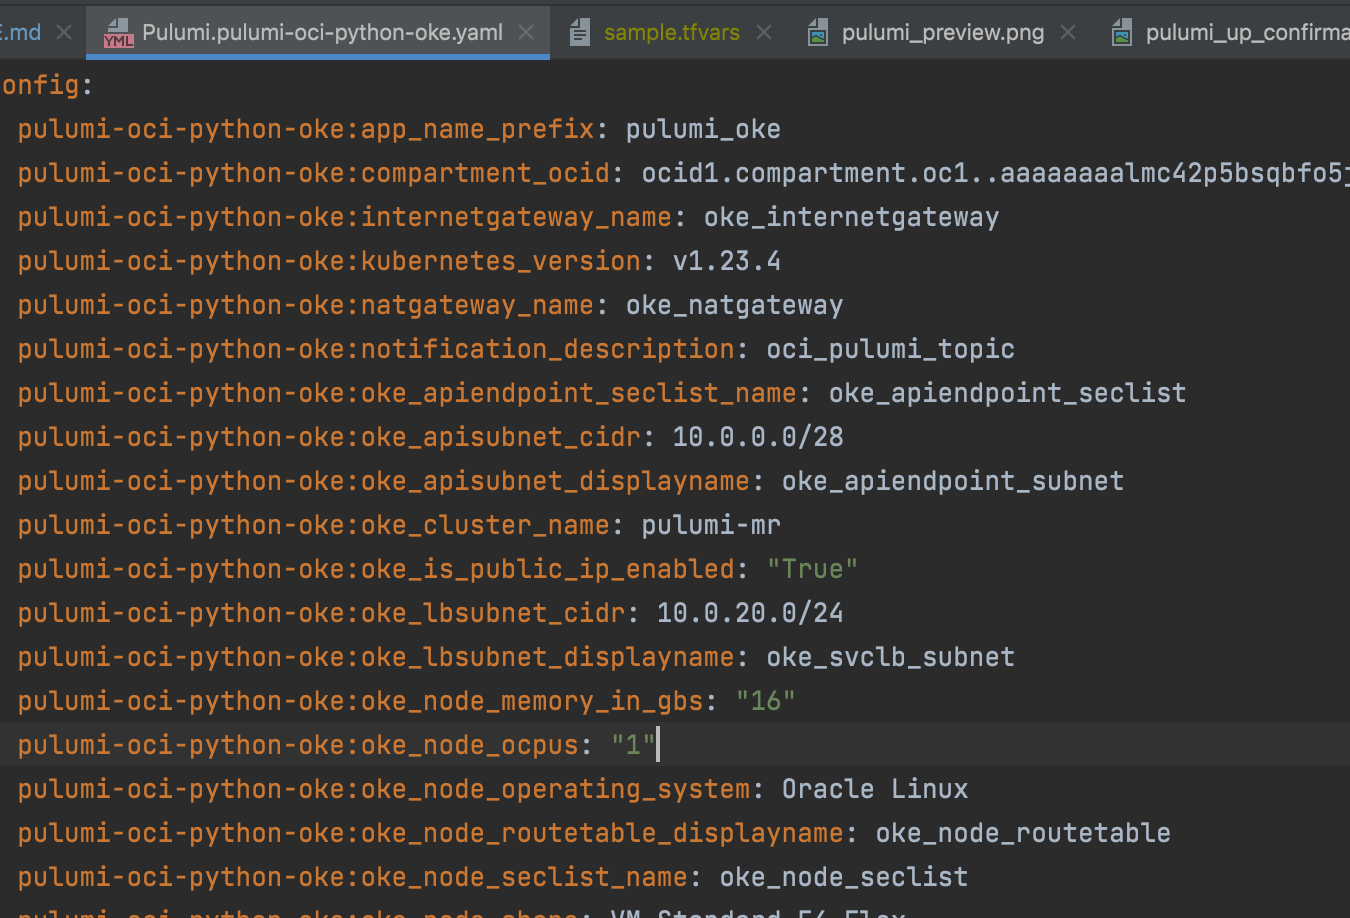This screenshot has width=1350, height=918.
Task: Click the config: line at top
Action: click(46, 85)
